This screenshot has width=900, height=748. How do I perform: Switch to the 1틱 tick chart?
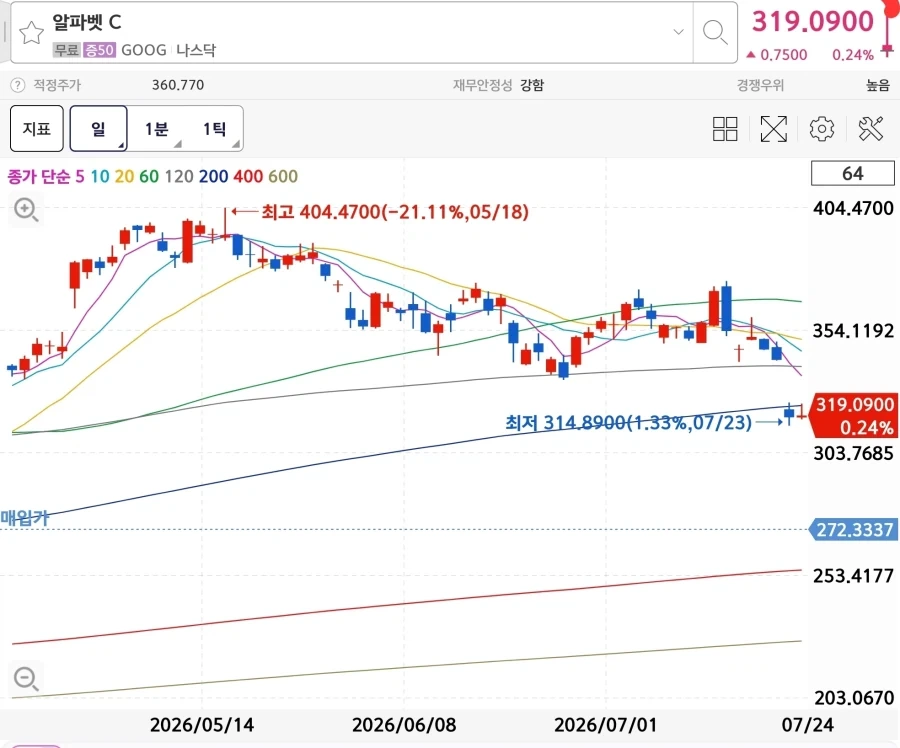click(214, 129)
